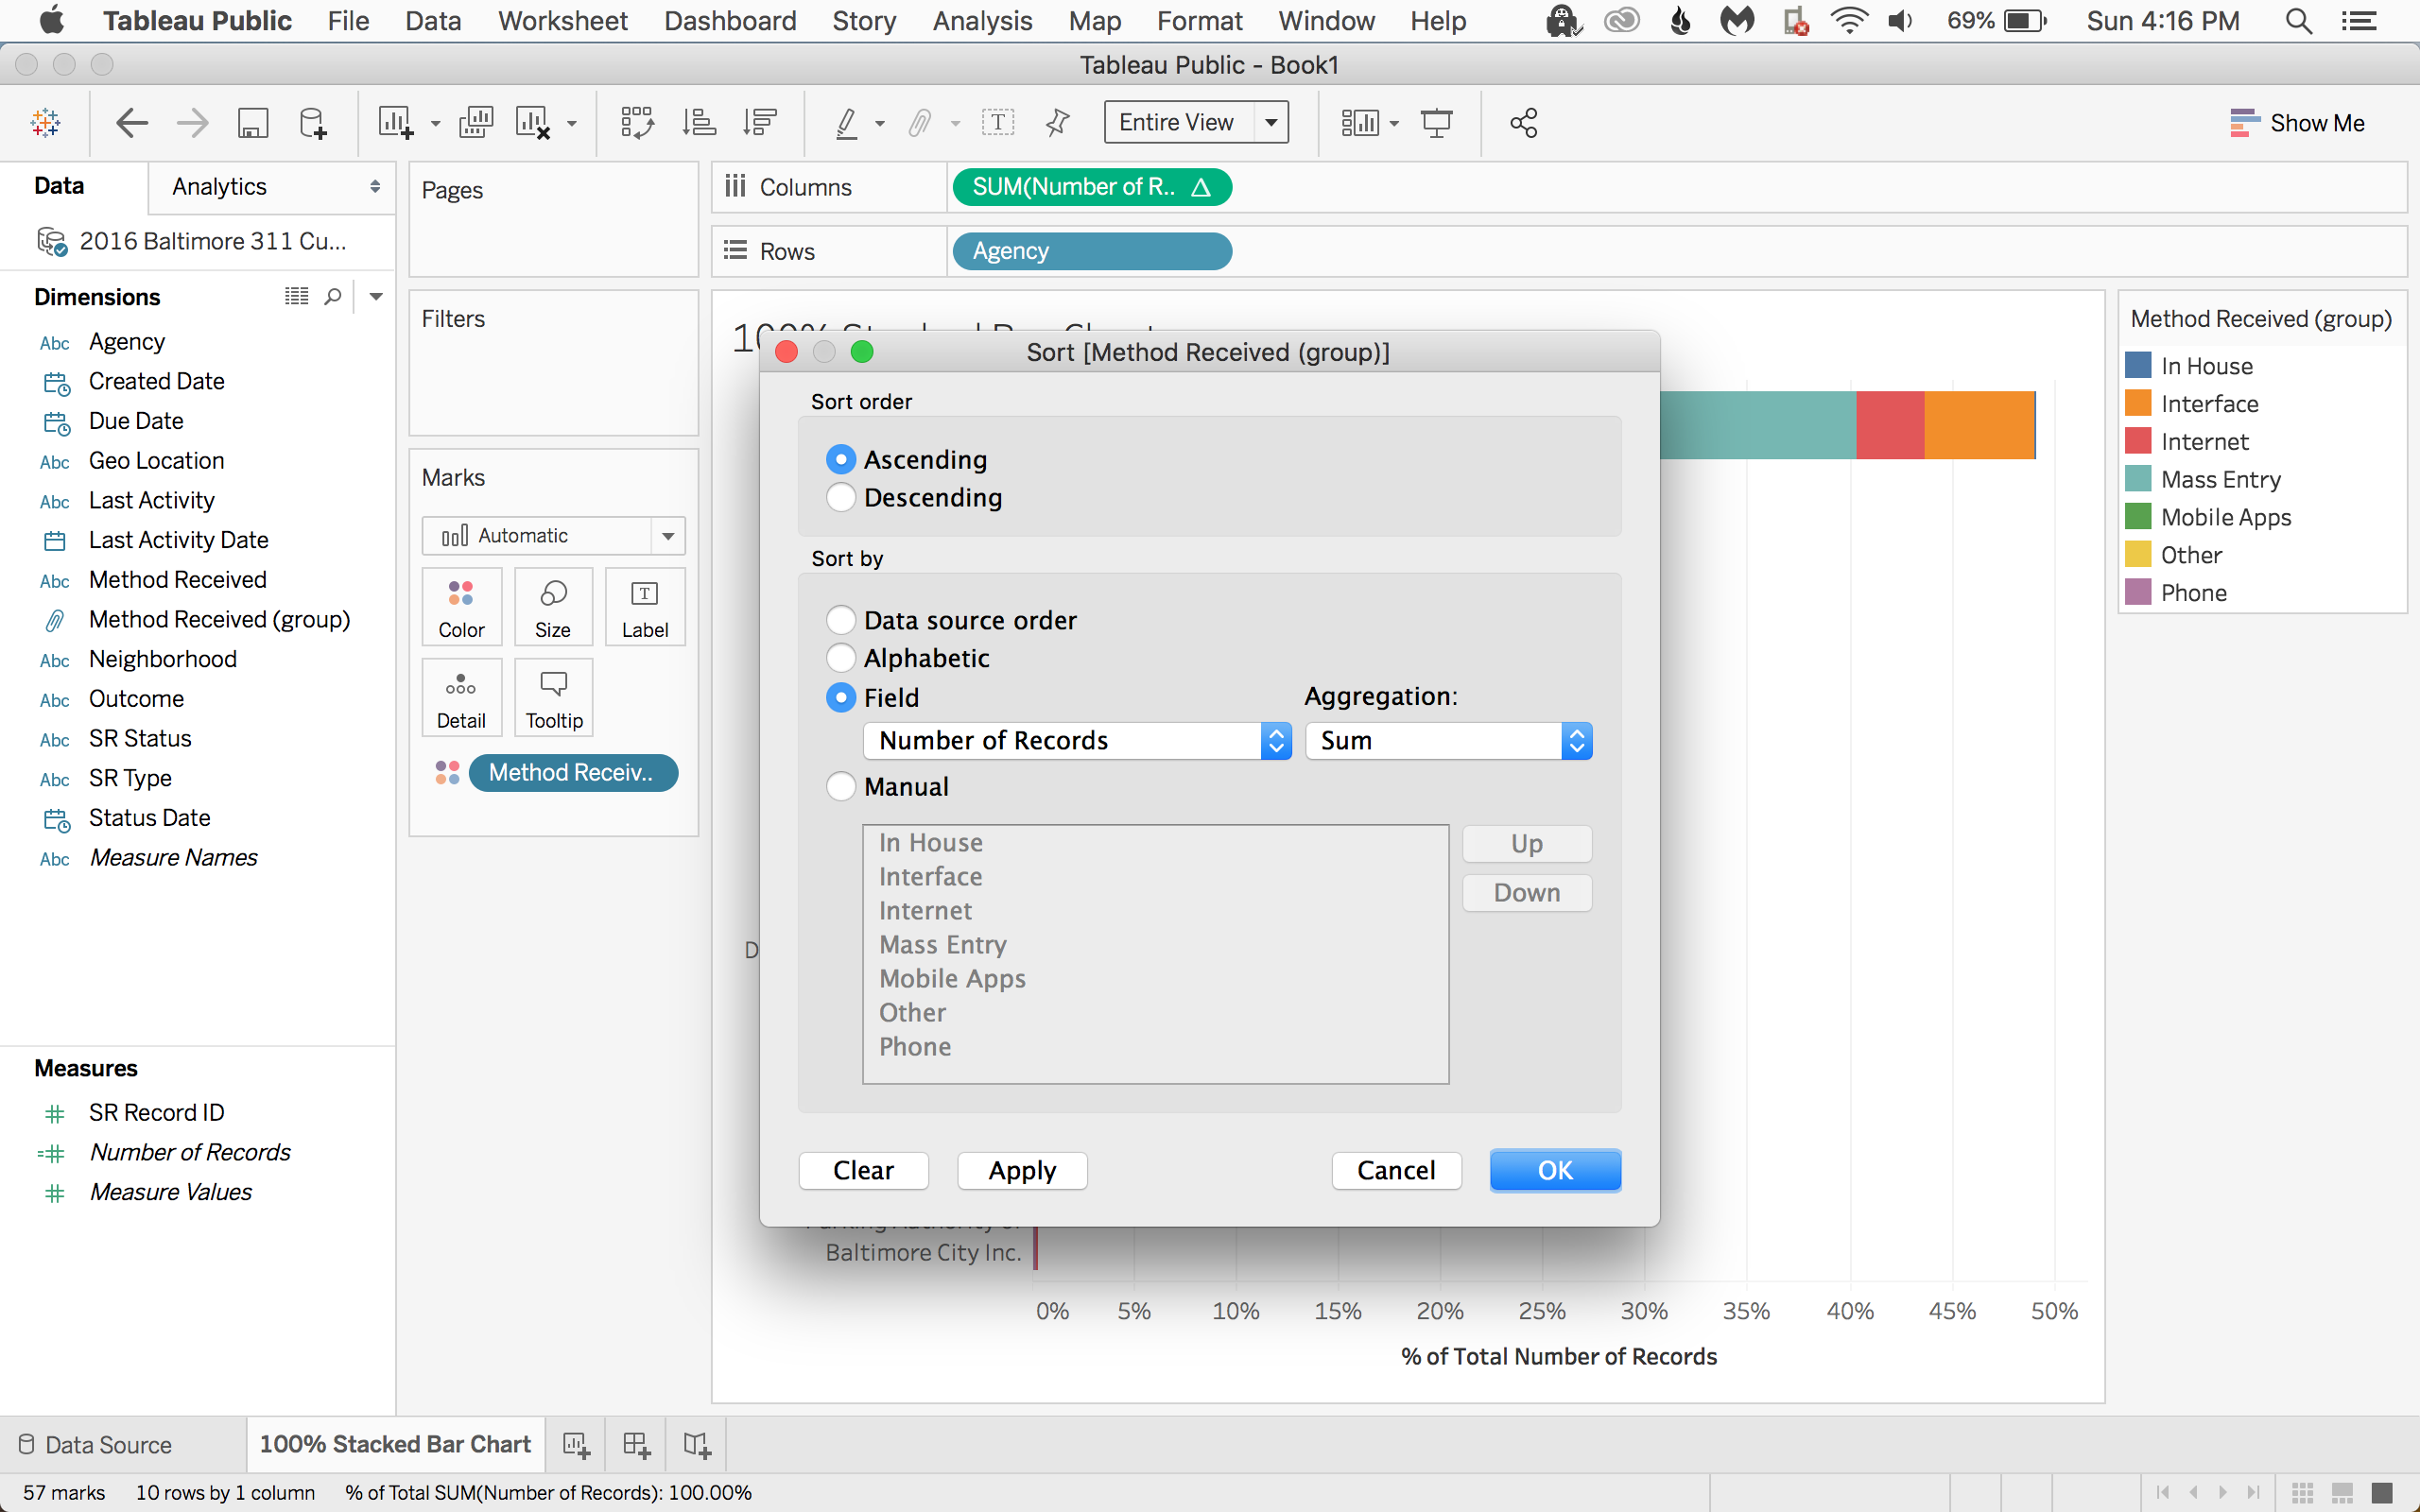Open the Dashboard menu
The width and height of the screenshot is (2420, 1512).
point(730,21)
